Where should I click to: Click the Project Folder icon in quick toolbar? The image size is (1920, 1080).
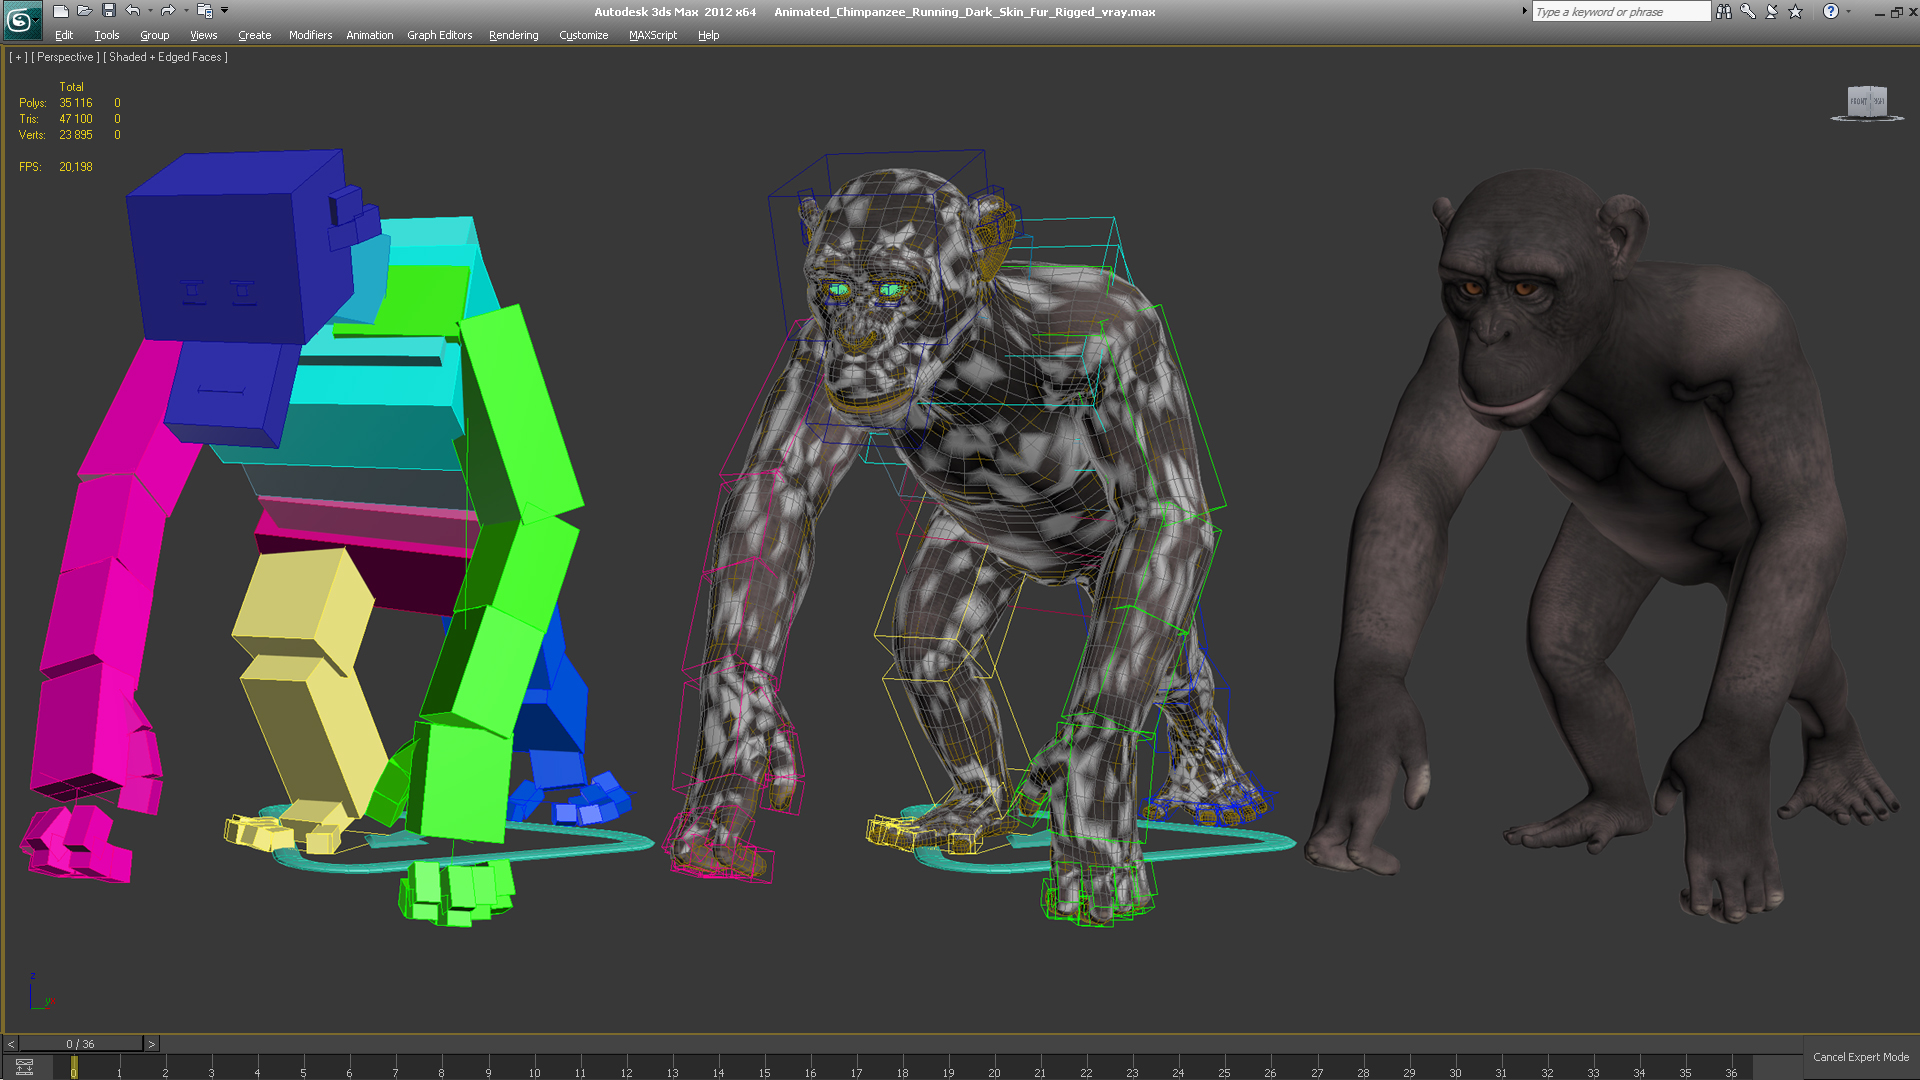coord(205,11)
